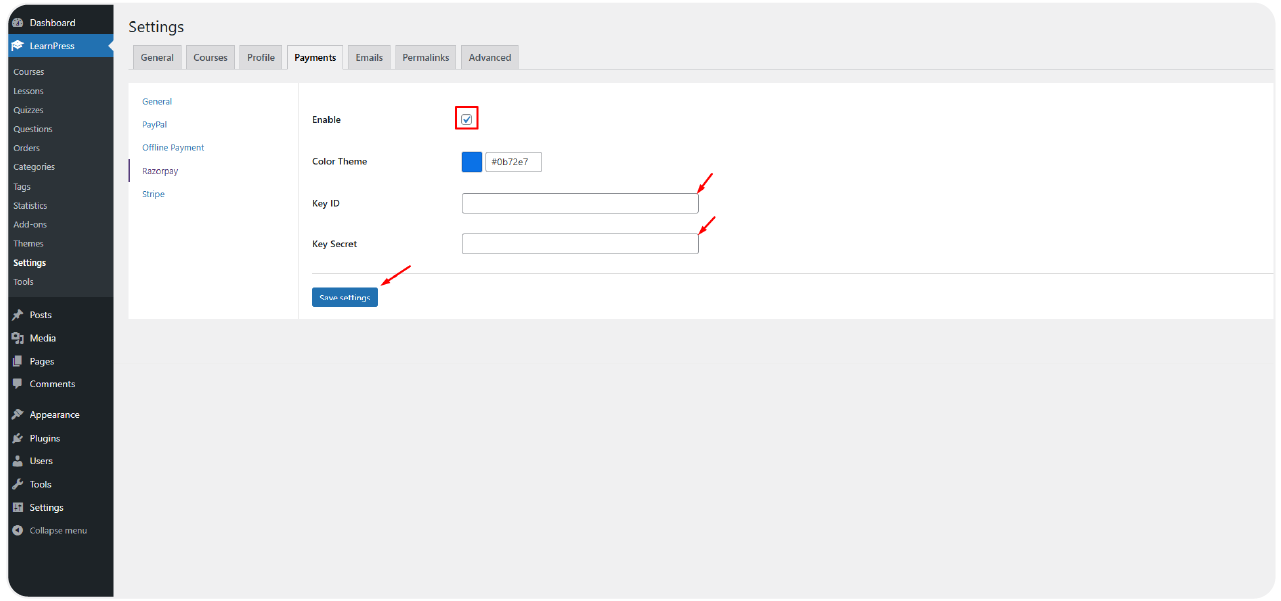Open the PayPal payment section
The width and height of the screenshot is (1281, 601).
(154, 125)
